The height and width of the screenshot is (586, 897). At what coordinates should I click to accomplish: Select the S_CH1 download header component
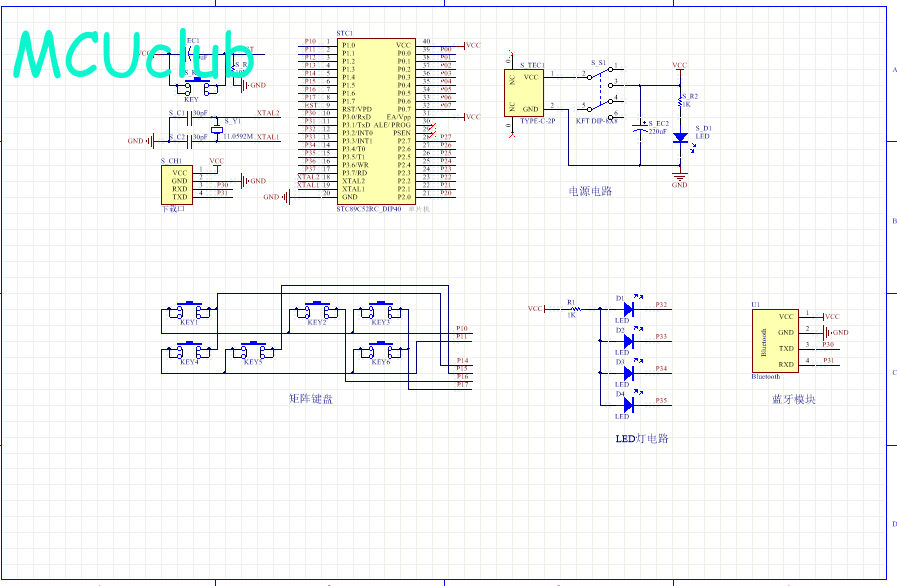[177, 184]
